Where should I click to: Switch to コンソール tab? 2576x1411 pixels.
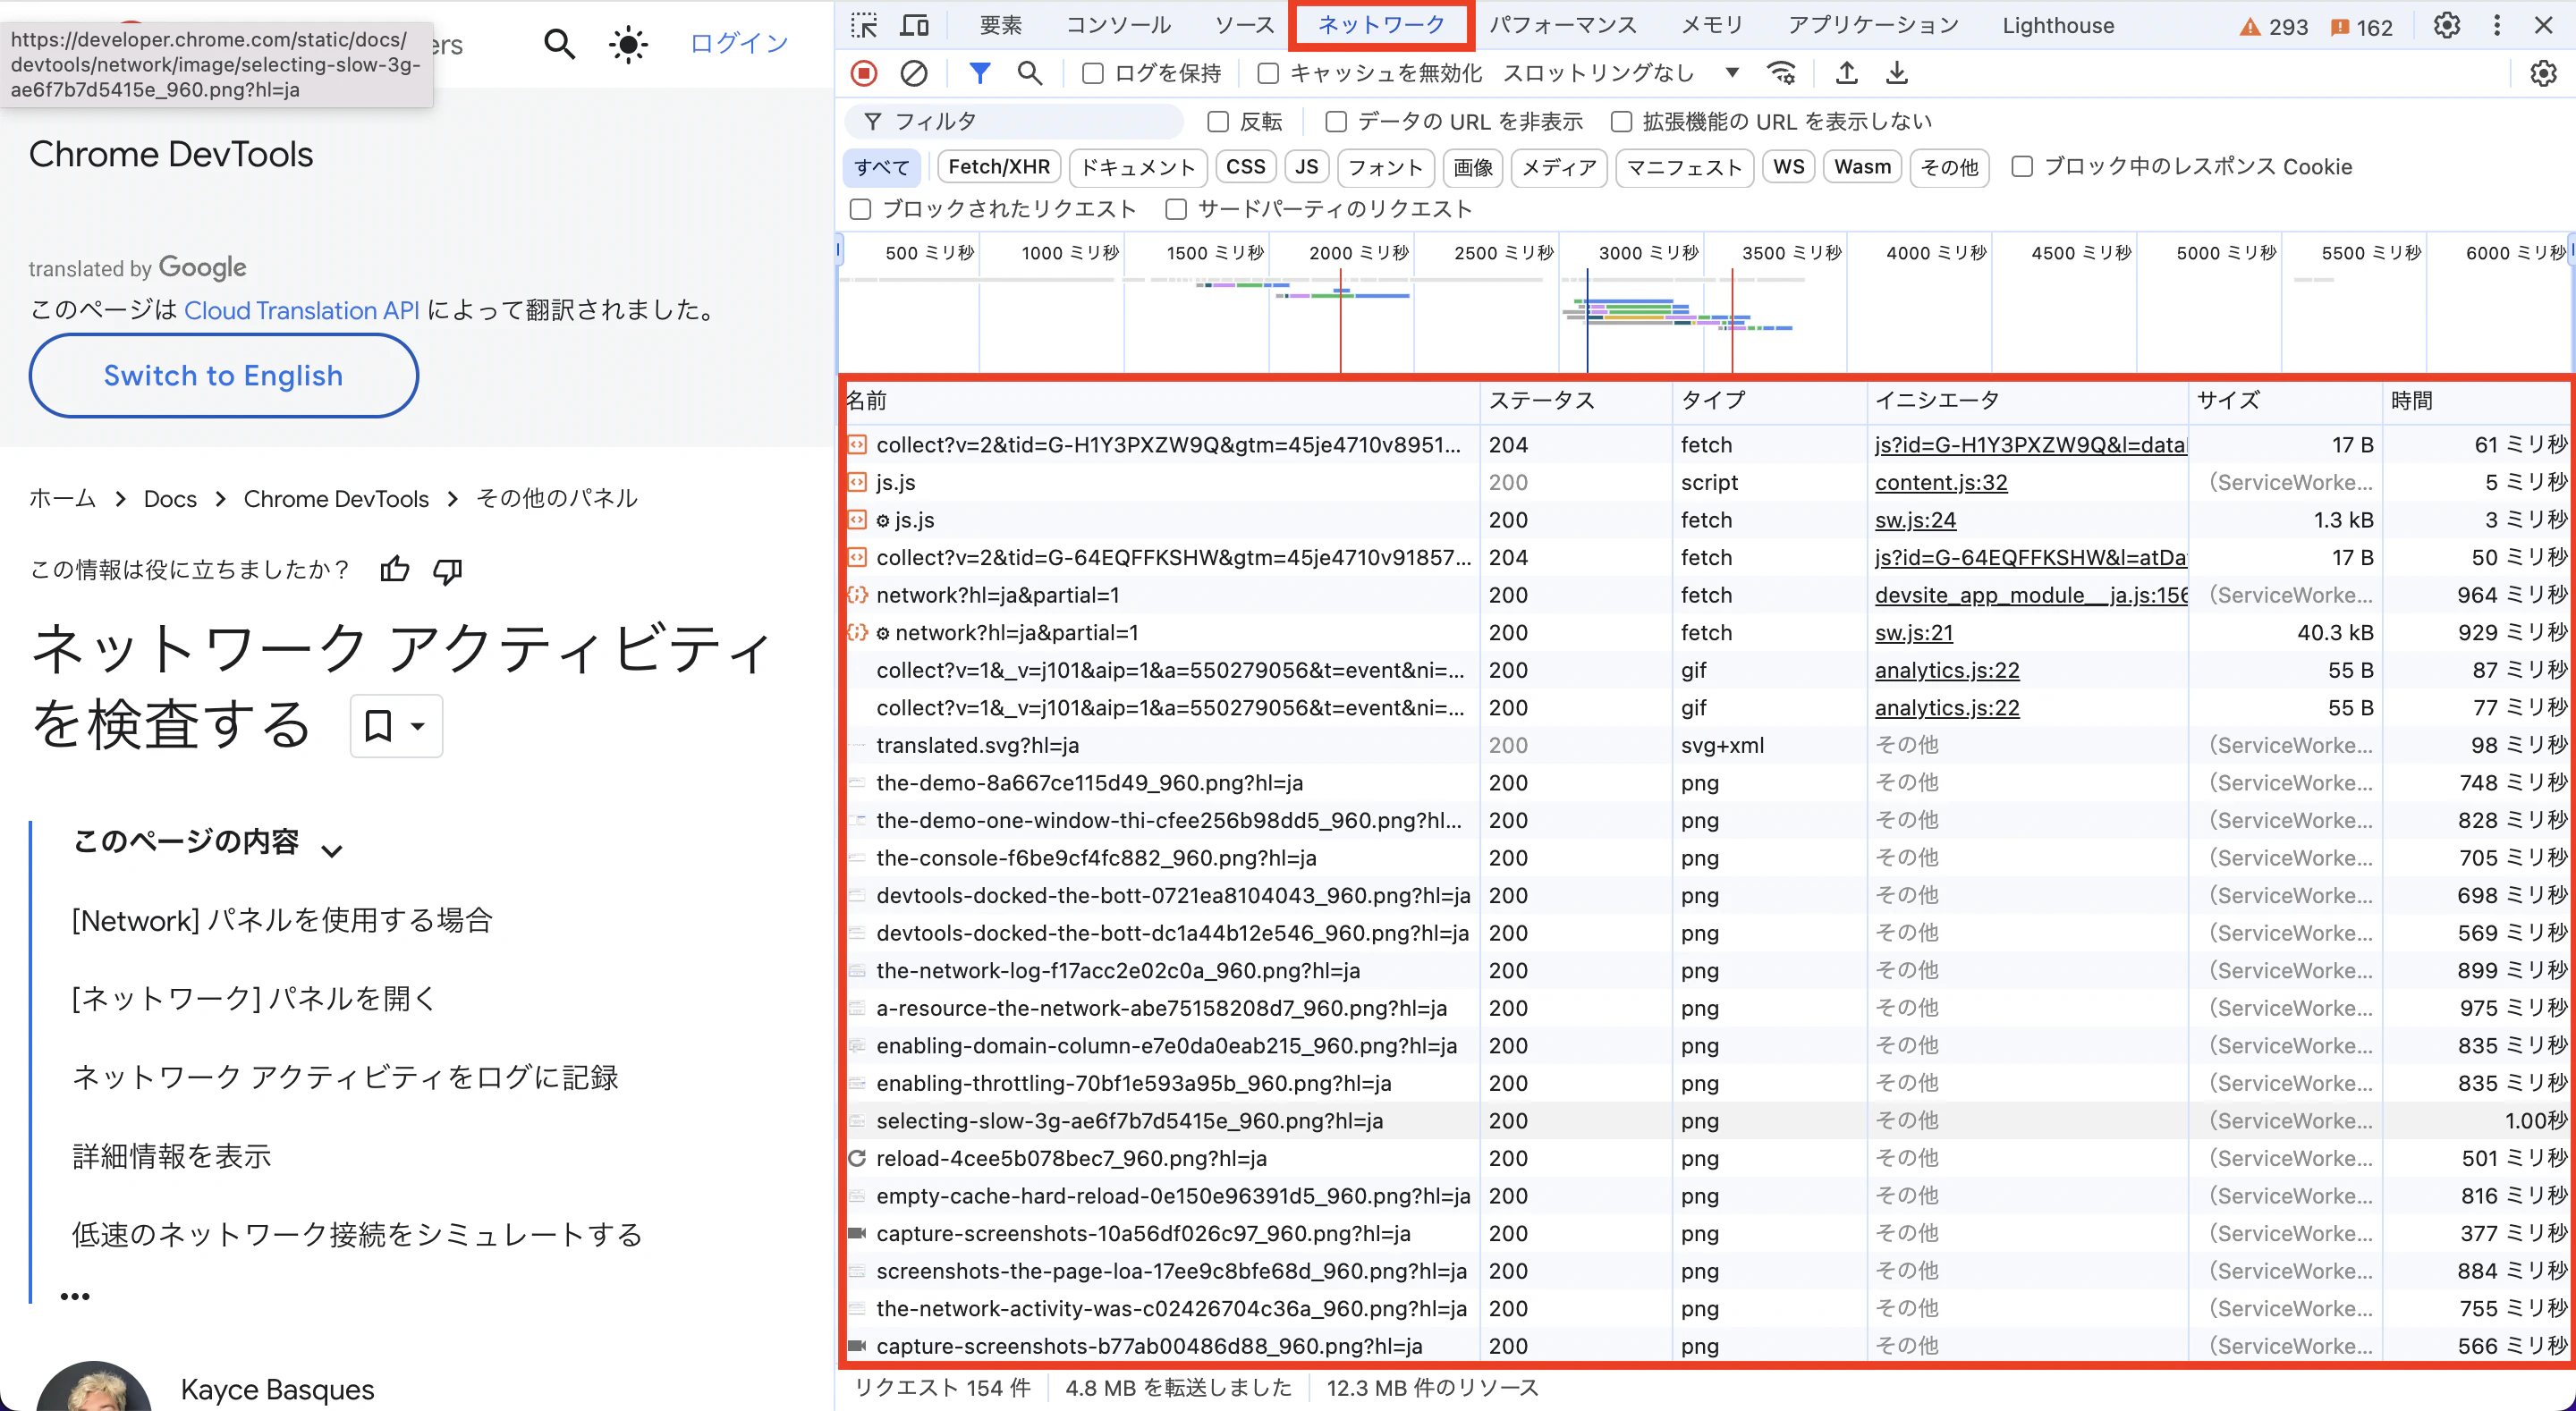click(1118, 25)
